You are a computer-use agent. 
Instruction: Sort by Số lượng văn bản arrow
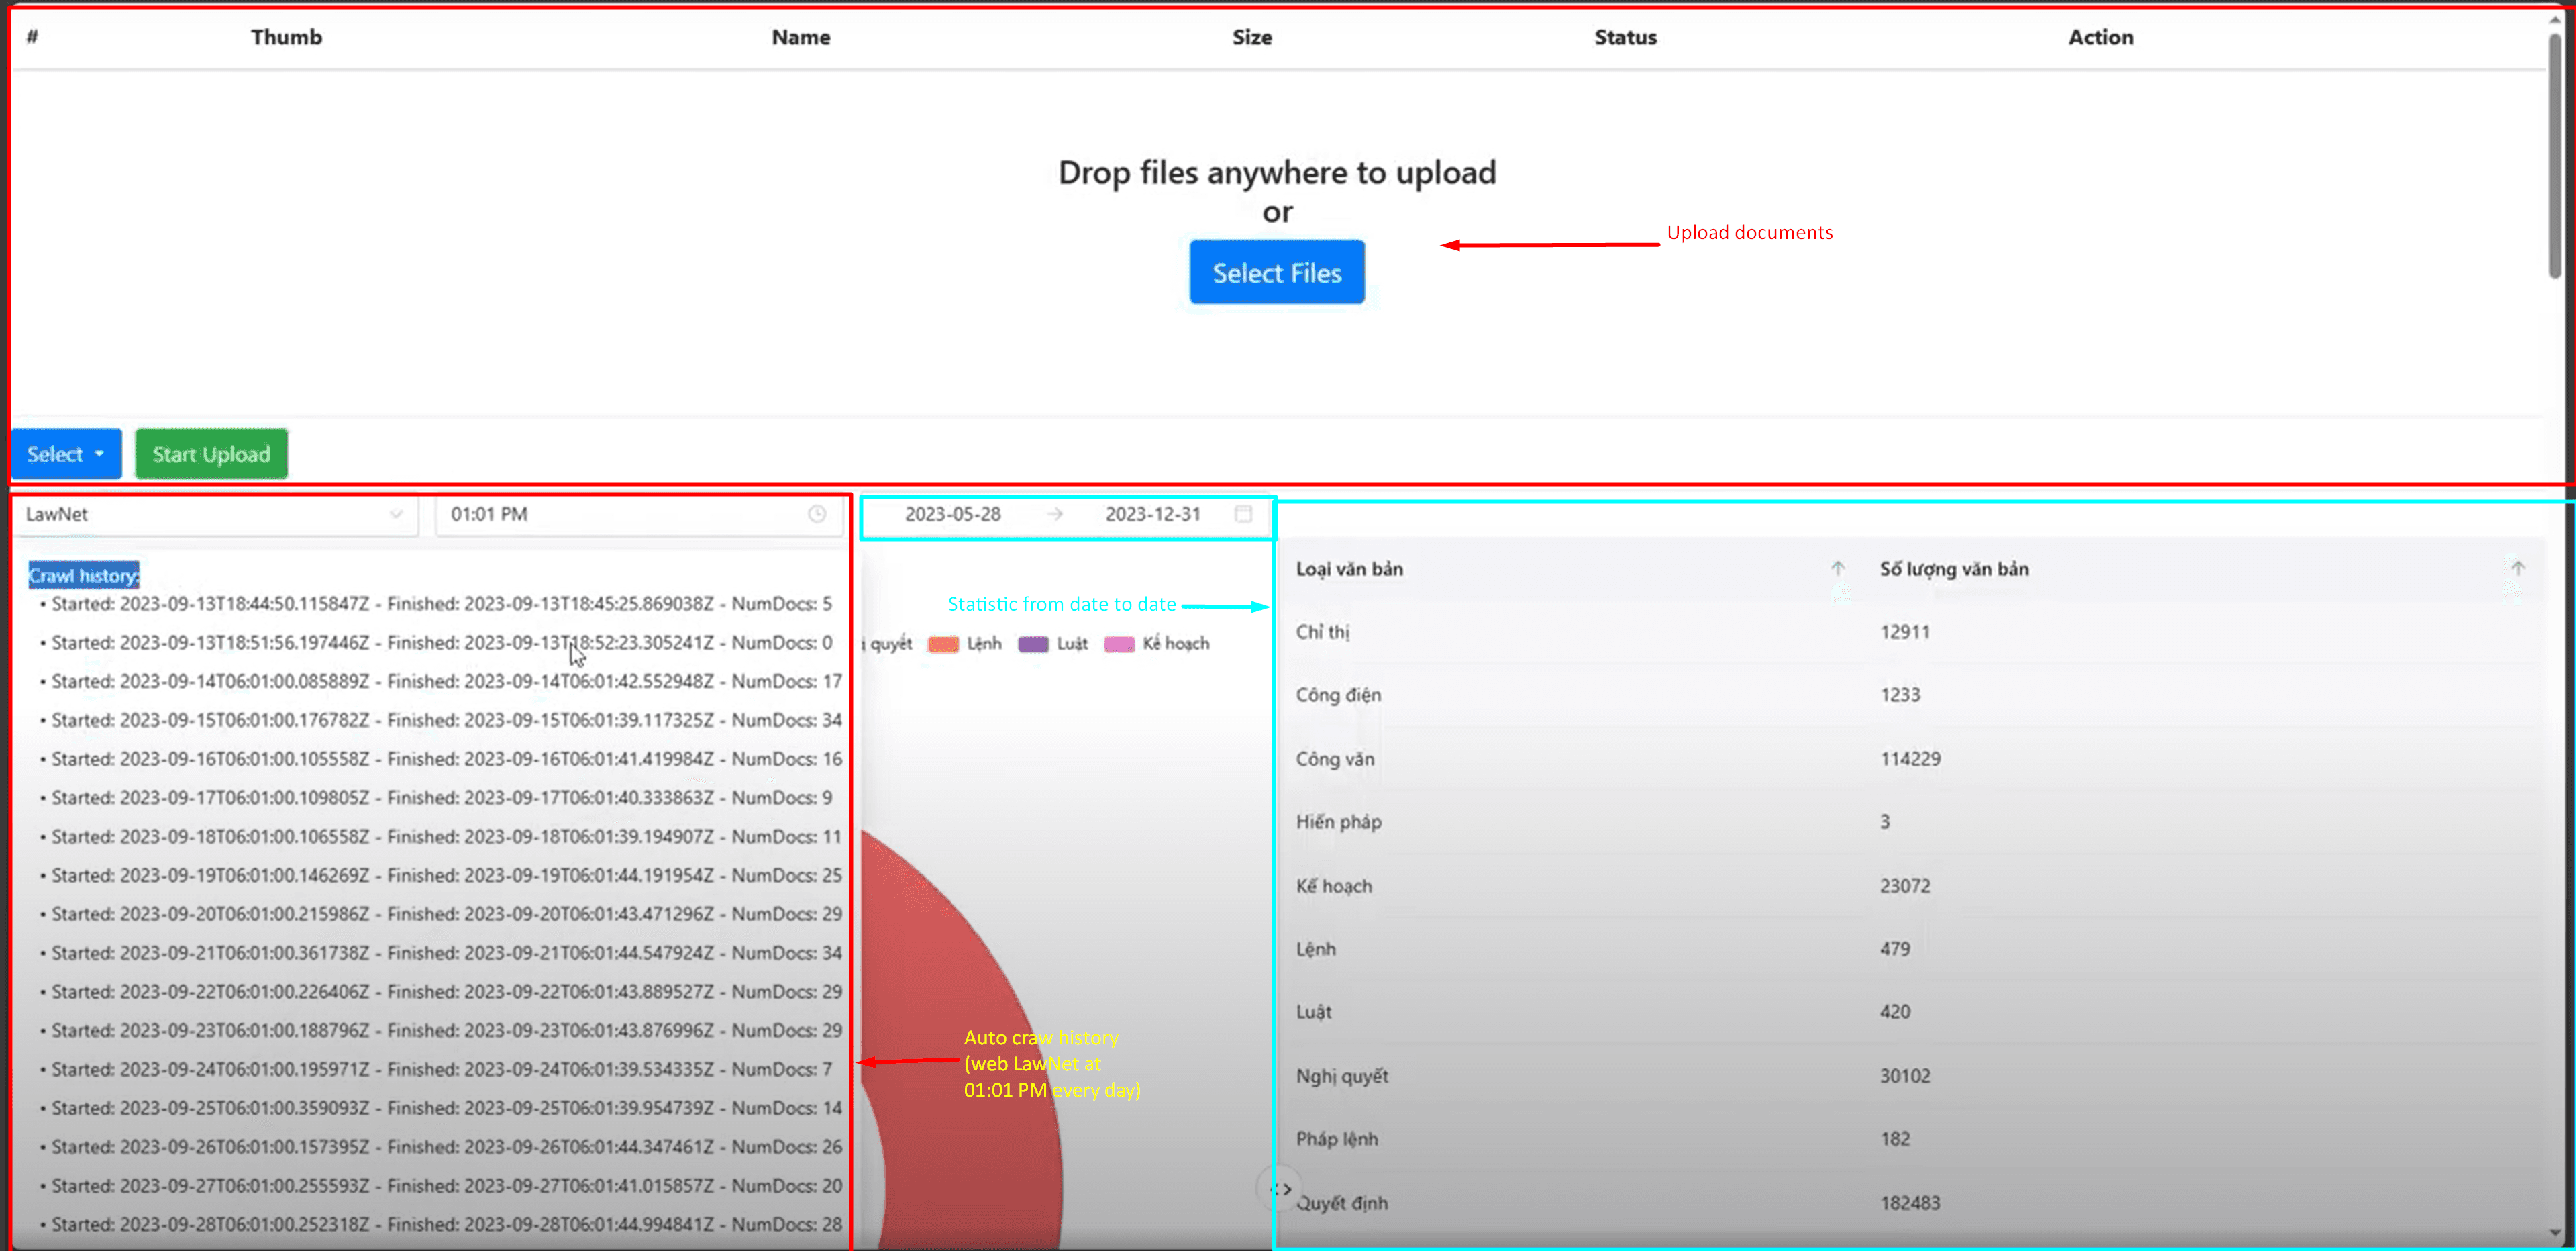[2517, 568]
